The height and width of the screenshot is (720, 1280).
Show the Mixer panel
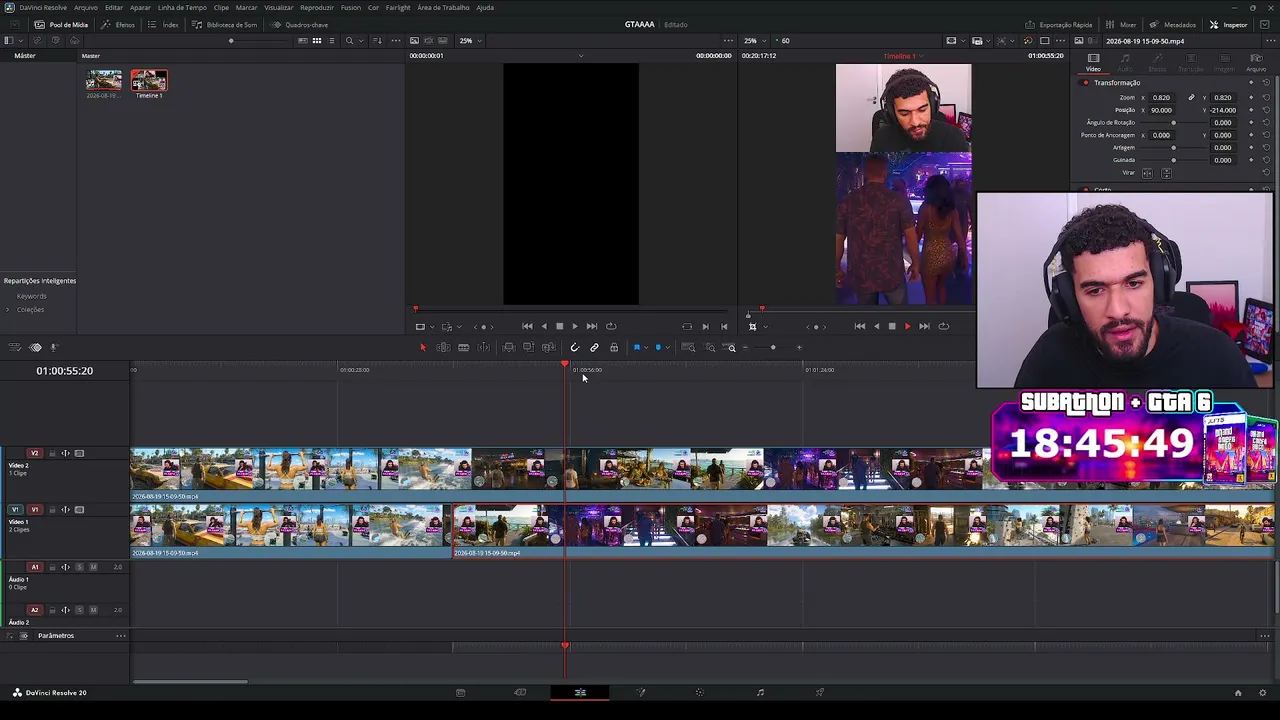pos(1121,24)
